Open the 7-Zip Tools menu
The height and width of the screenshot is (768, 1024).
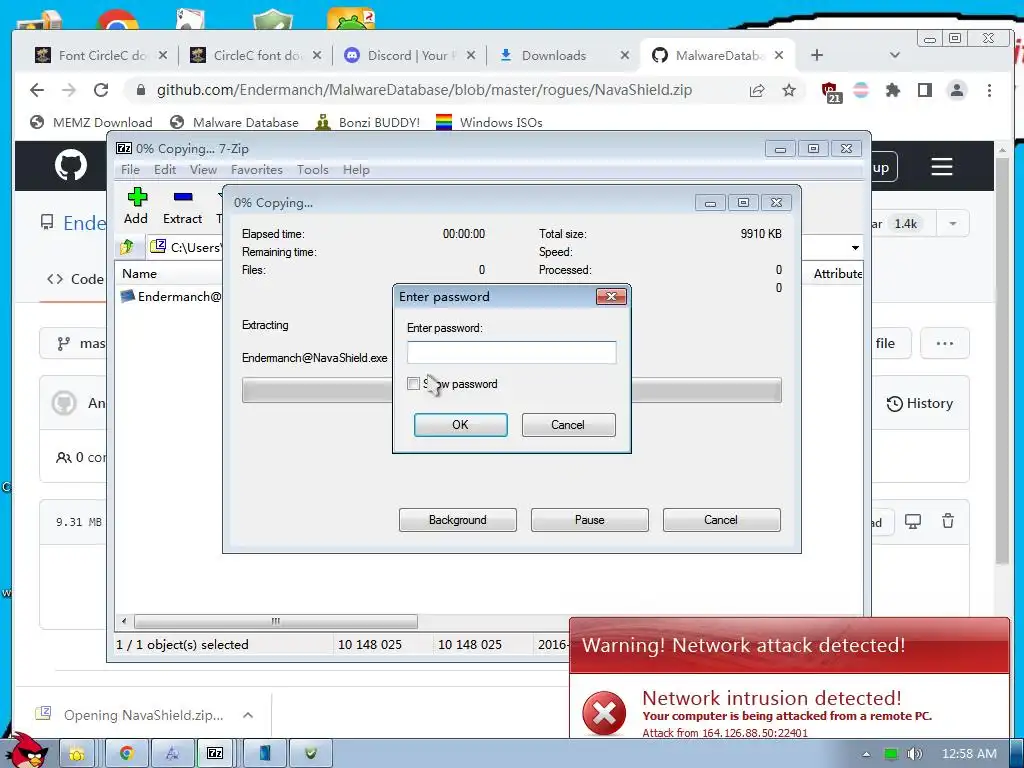coord(312,170)
